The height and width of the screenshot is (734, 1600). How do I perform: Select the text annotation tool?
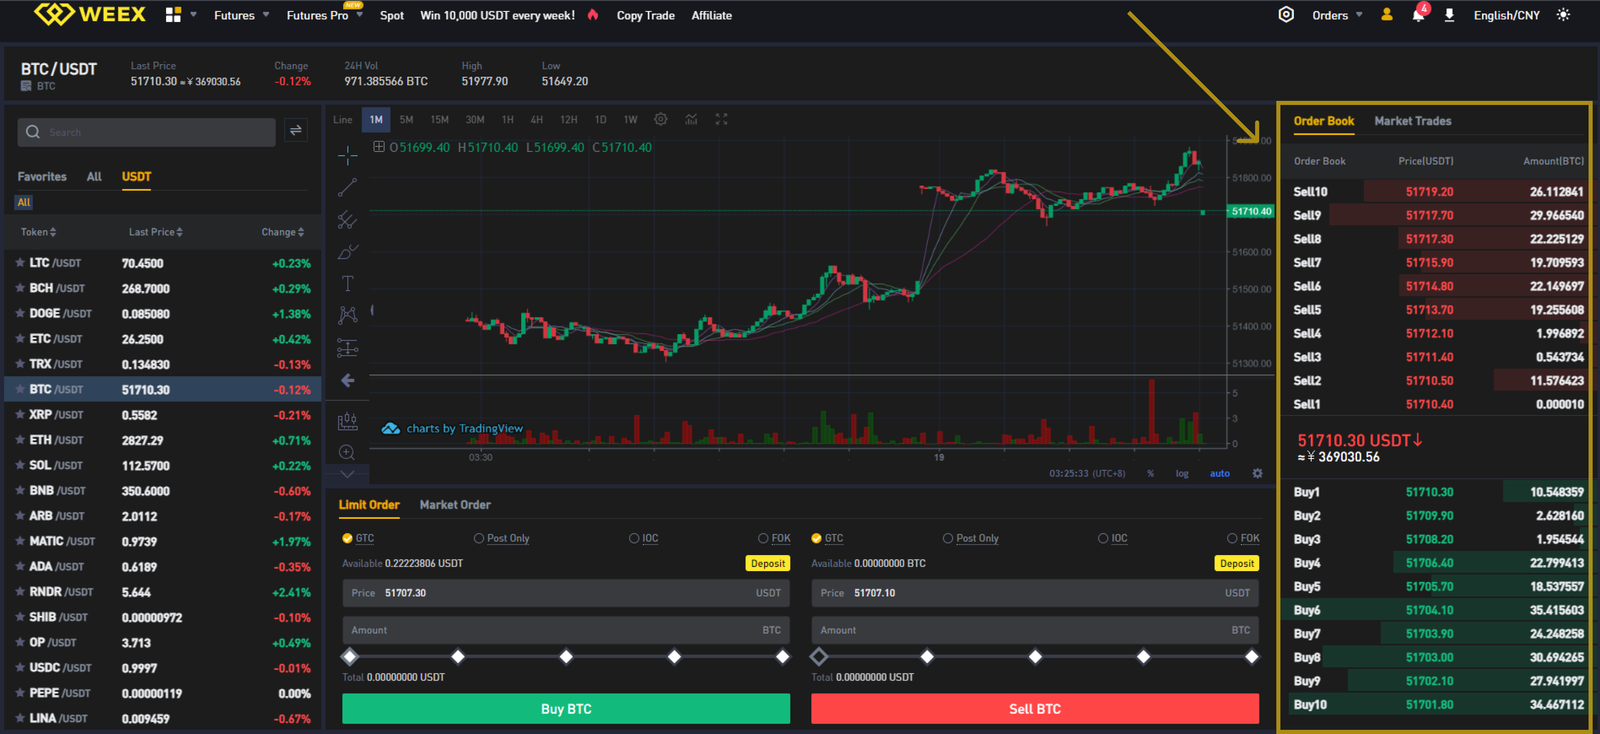point(347,284)
